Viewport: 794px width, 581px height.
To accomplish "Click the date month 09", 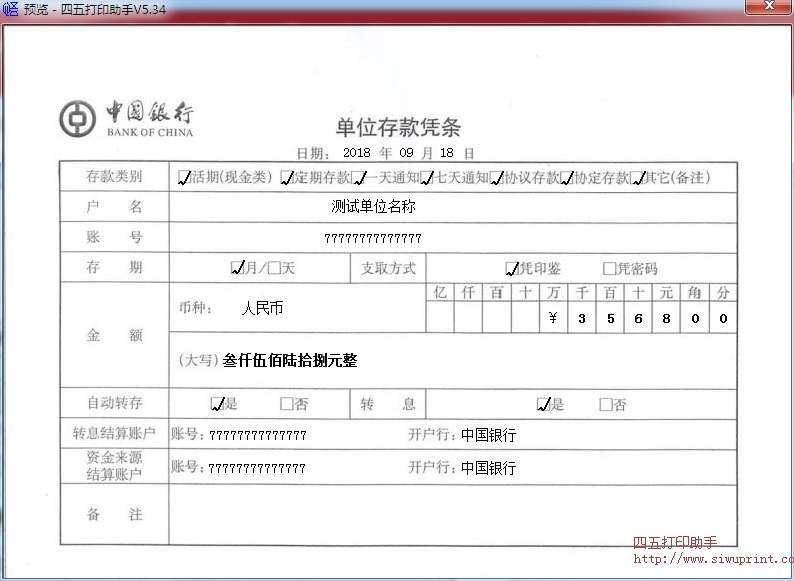I will 406,152.
